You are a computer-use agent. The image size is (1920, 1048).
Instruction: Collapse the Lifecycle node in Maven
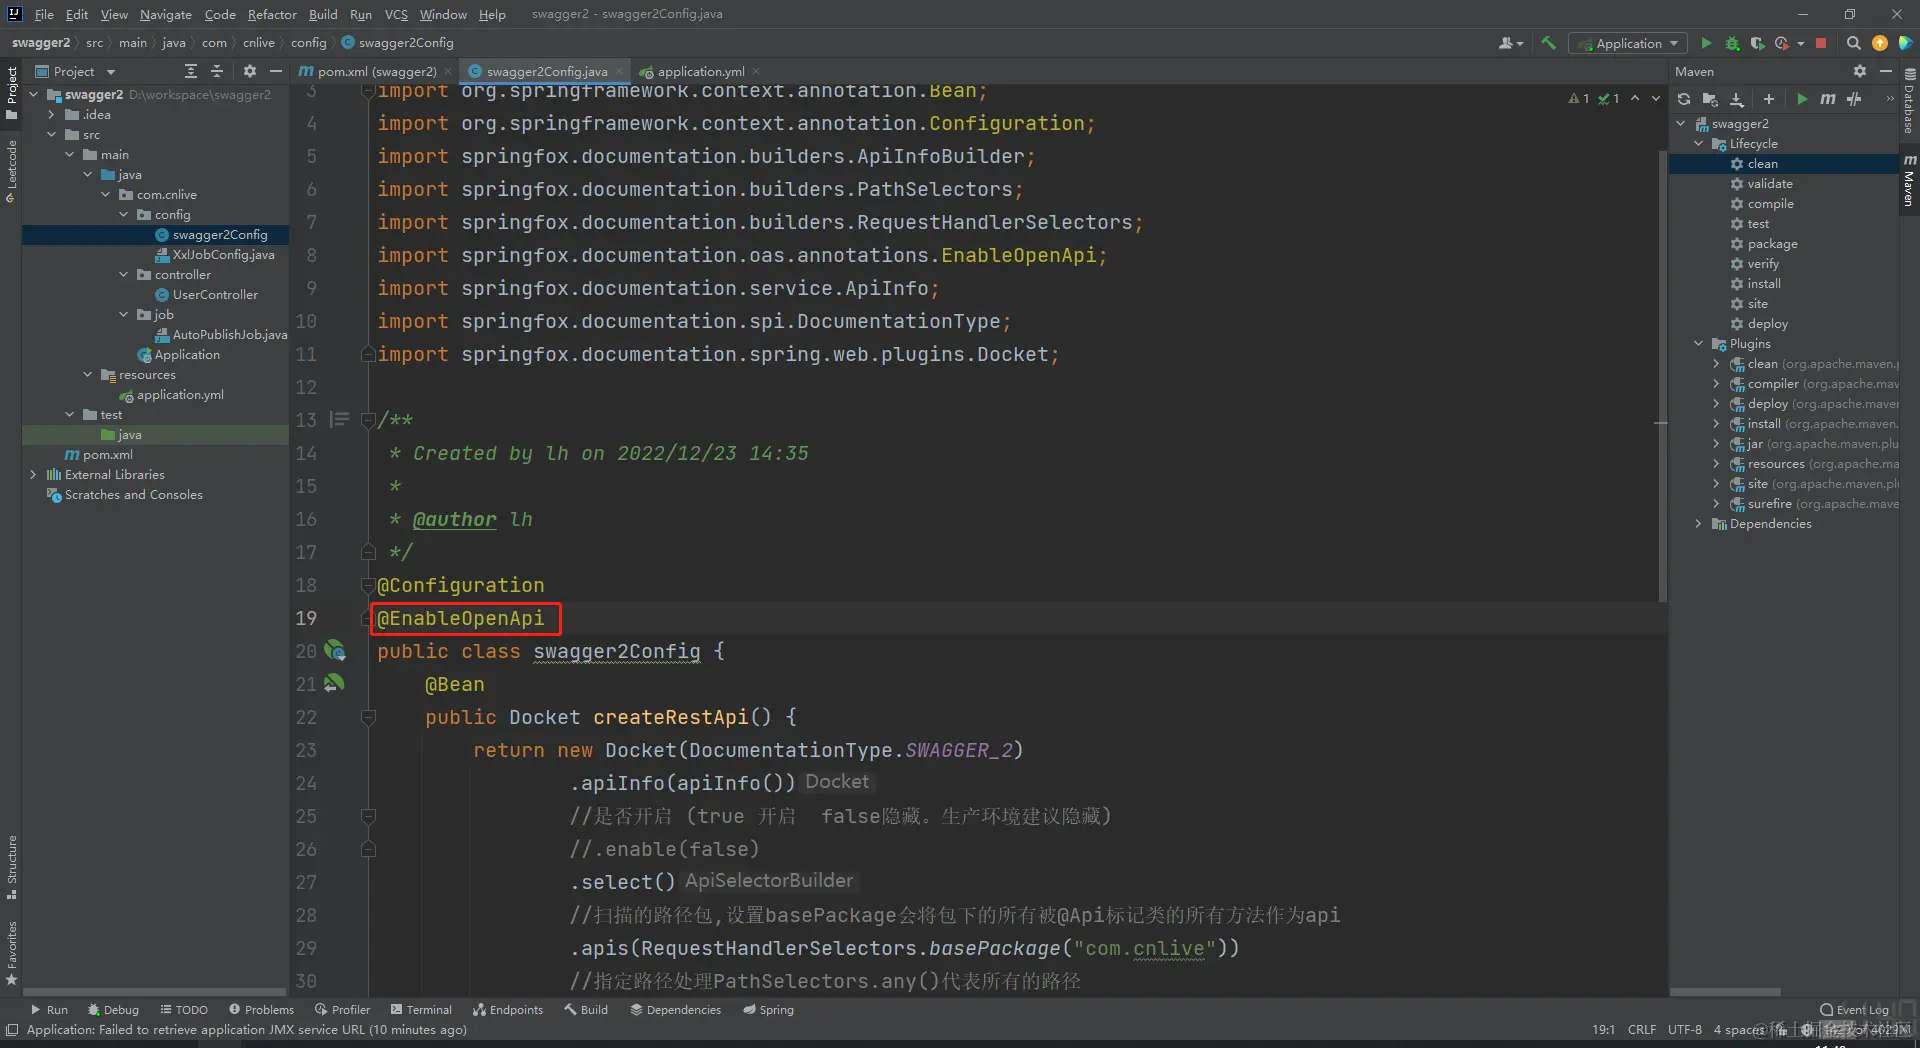1699,144
